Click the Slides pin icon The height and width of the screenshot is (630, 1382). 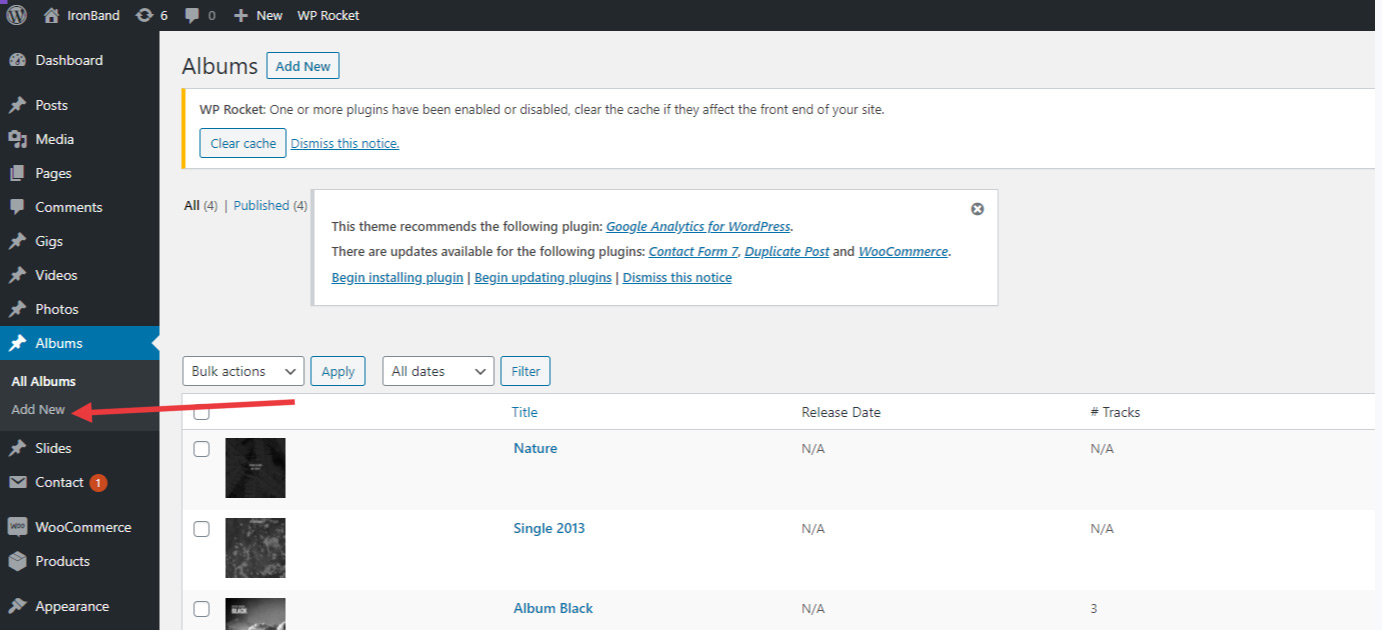coord(17,448)
